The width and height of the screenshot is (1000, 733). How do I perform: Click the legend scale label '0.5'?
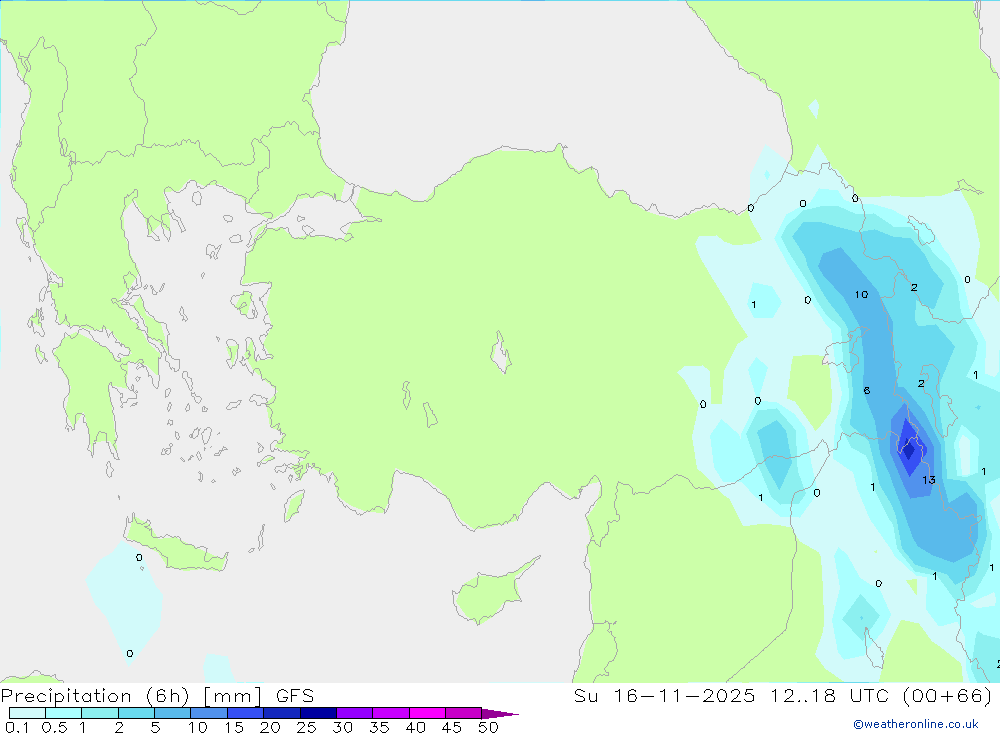pos(54,727)
